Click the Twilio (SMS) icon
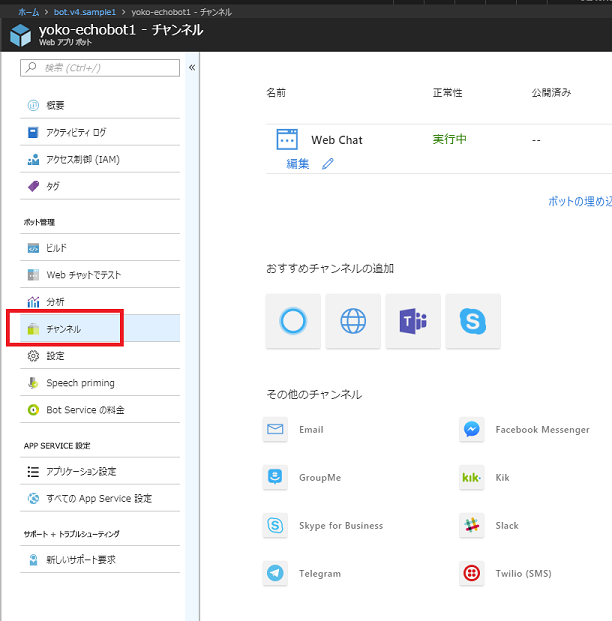The width and height of the screenshot is (612, 621). tap(472, 573)
